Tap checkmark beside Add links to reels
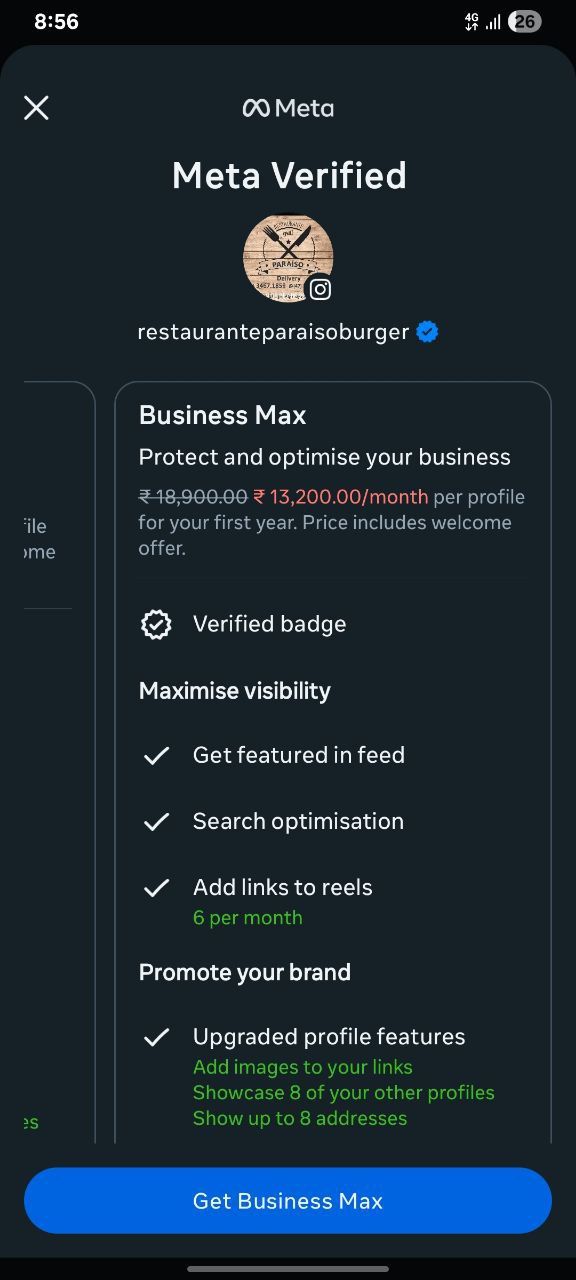Image resolution: width=576 pixels, height=1280 pixels. (x=156, y=888)
